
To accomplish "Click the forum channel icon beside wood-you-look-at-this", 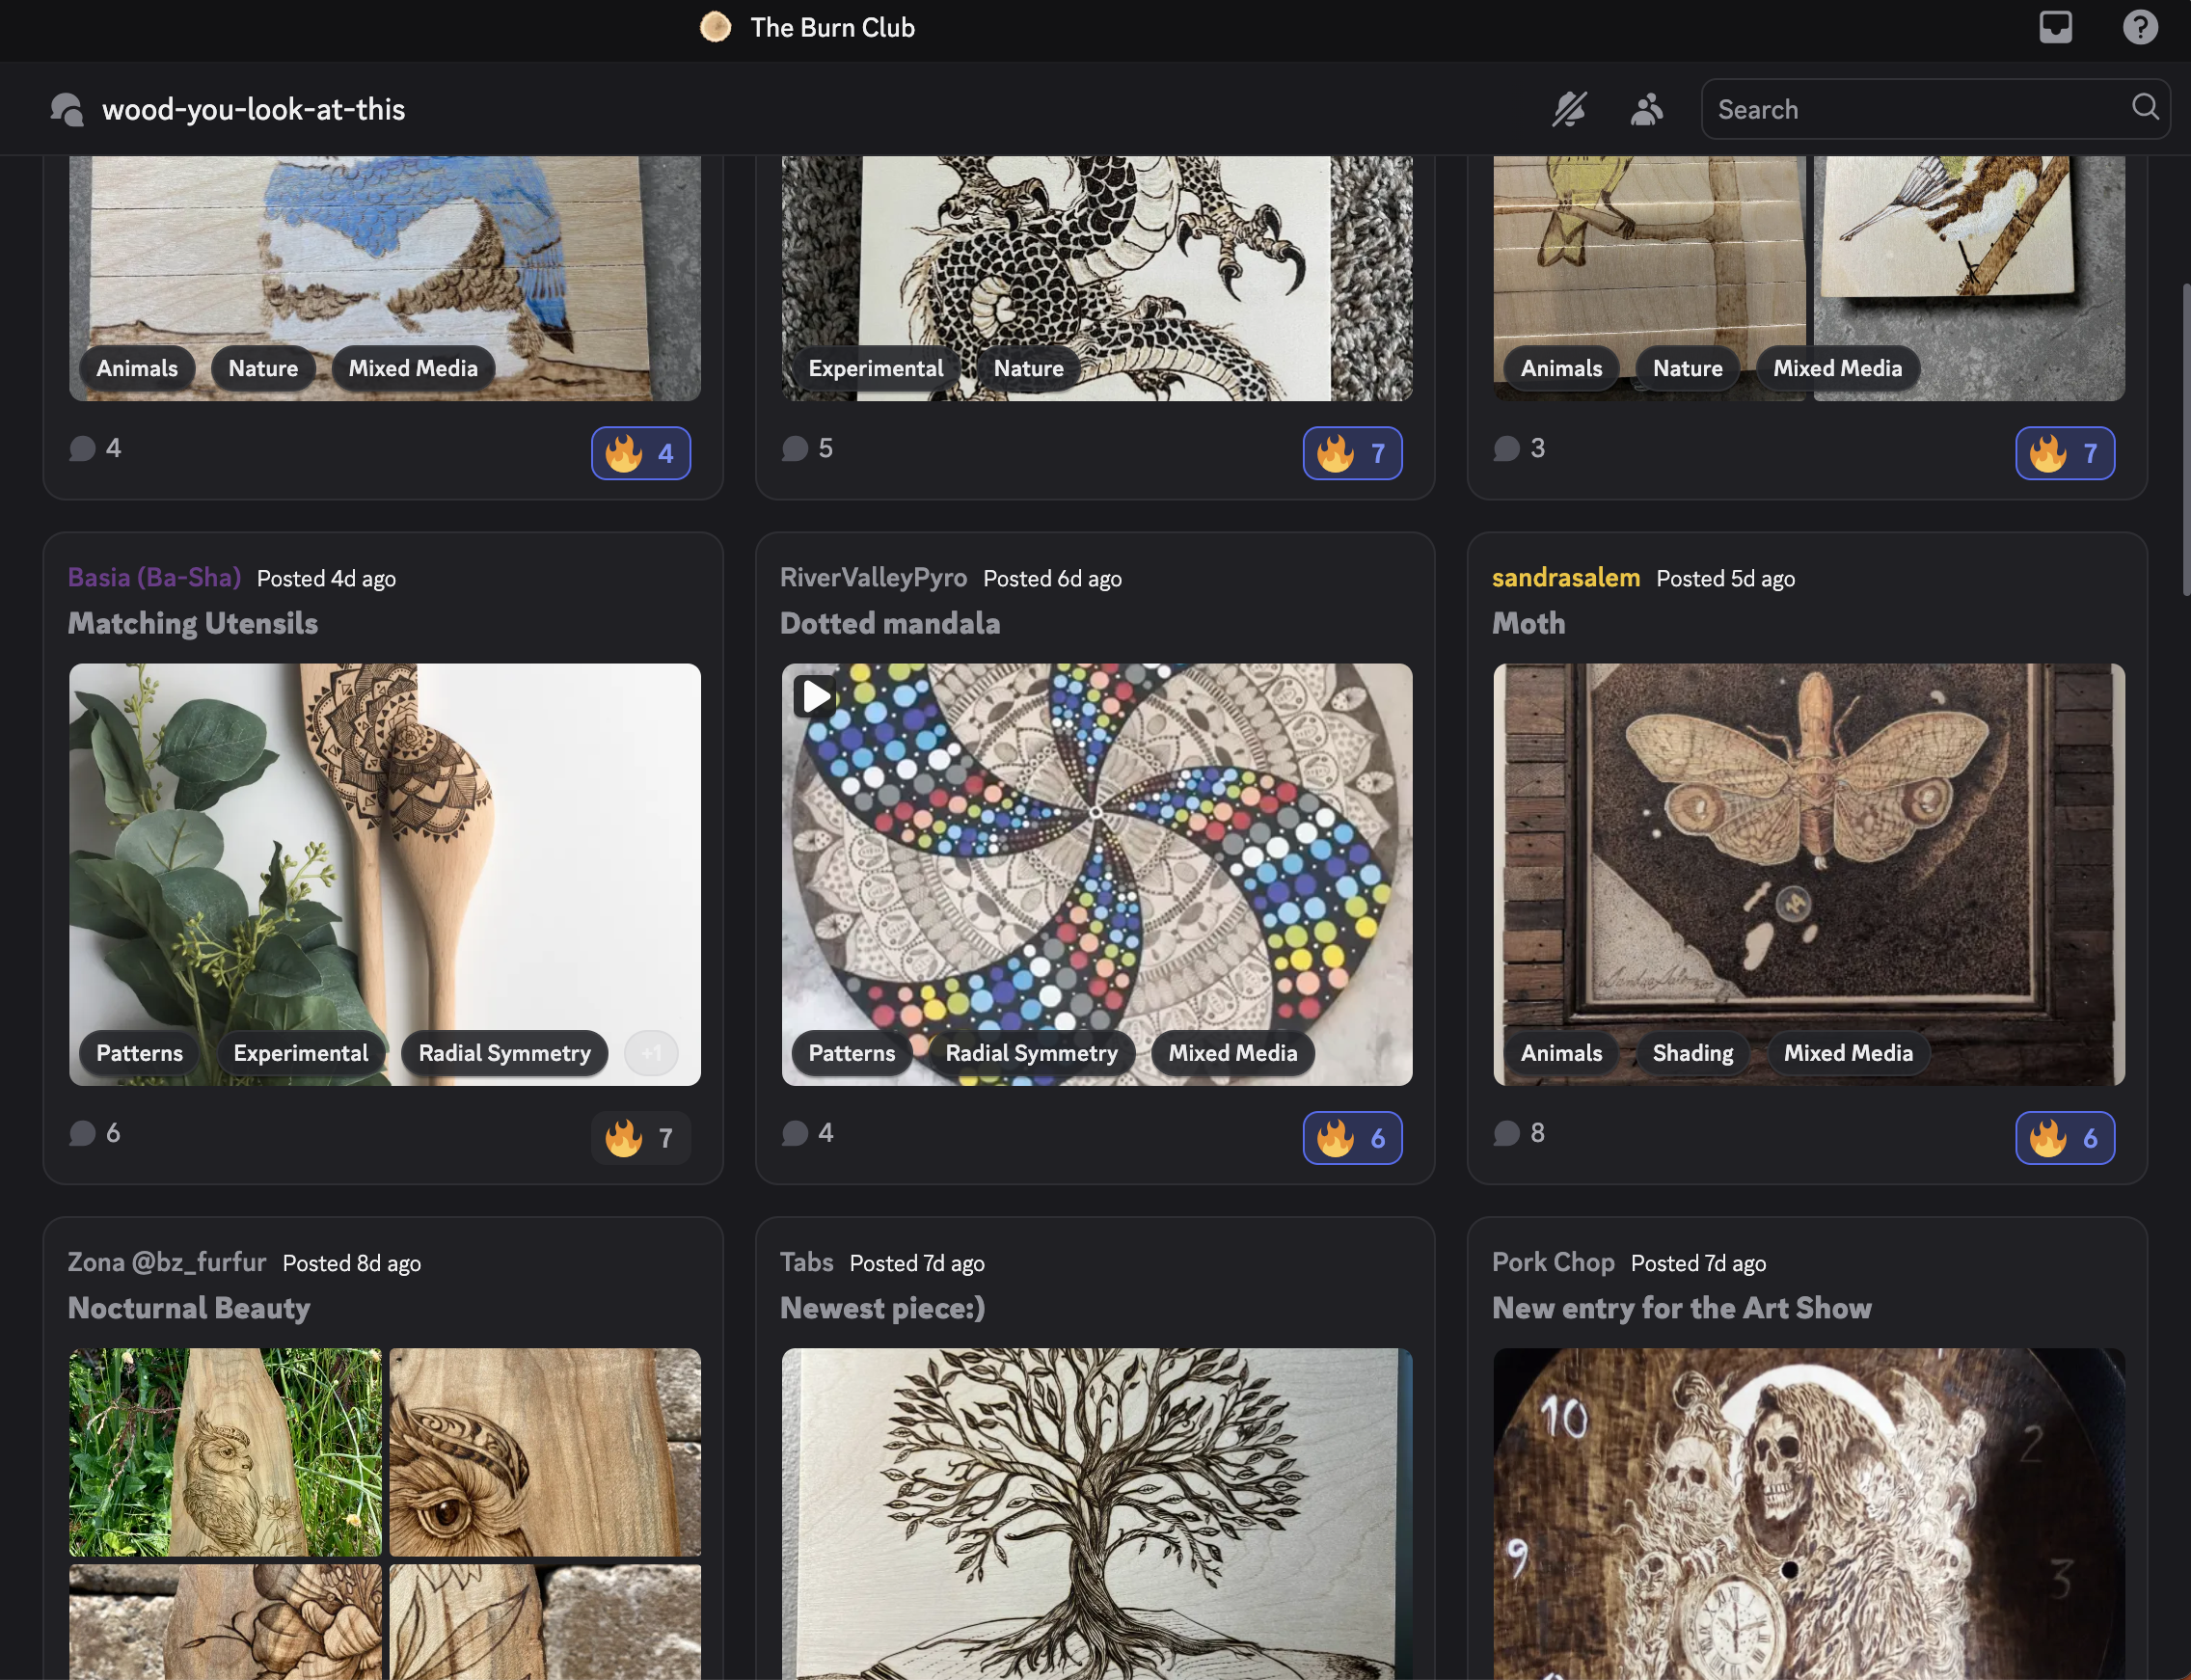I will [67, 109].
